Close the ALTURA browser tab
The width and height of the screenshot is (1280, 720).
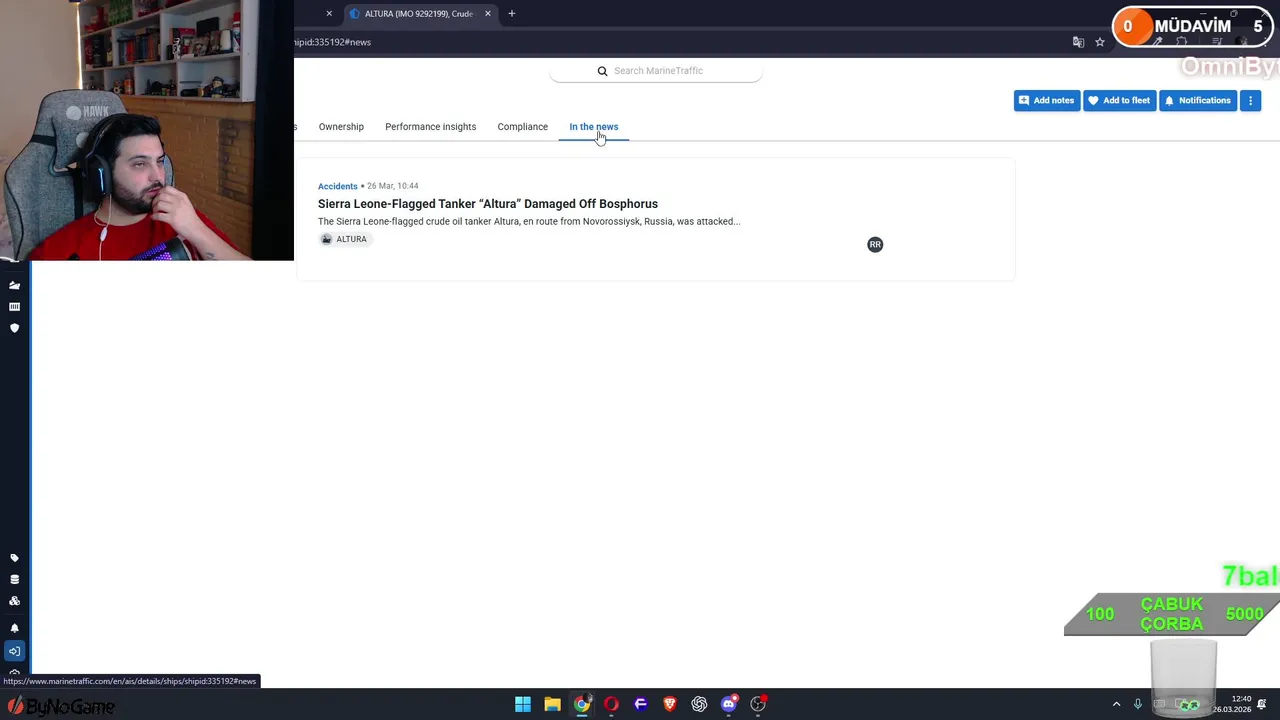[x=487, y=14]
